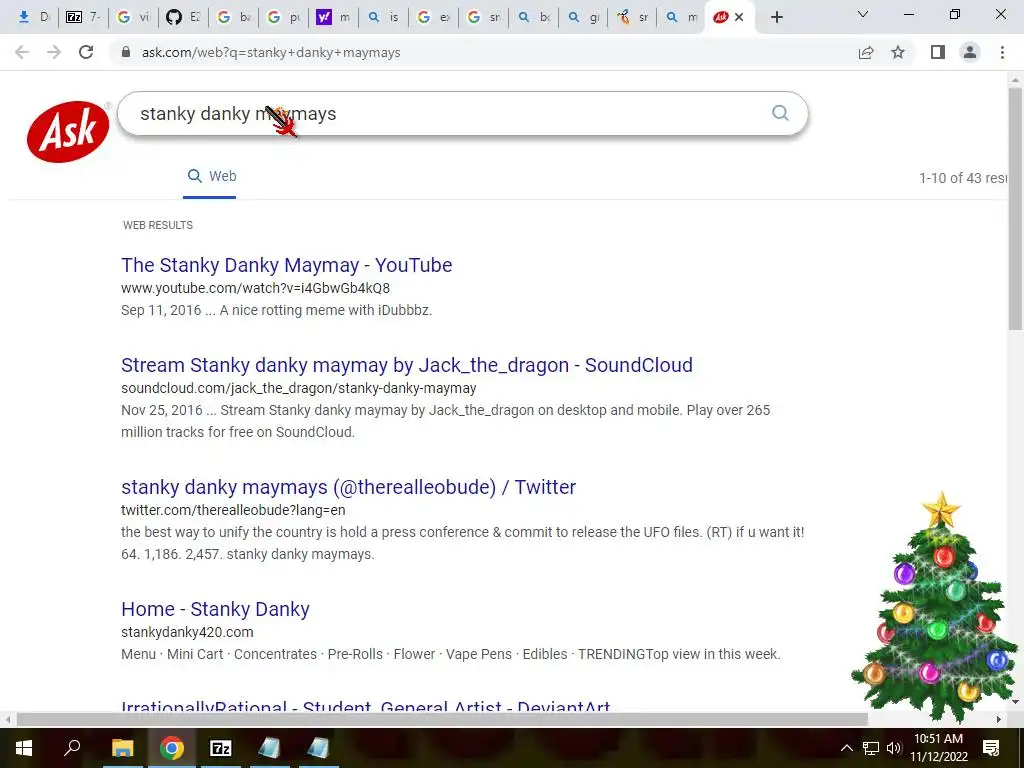Click the Chrome icon in the taskbar

pyautogui.click(x=172, y=748)
